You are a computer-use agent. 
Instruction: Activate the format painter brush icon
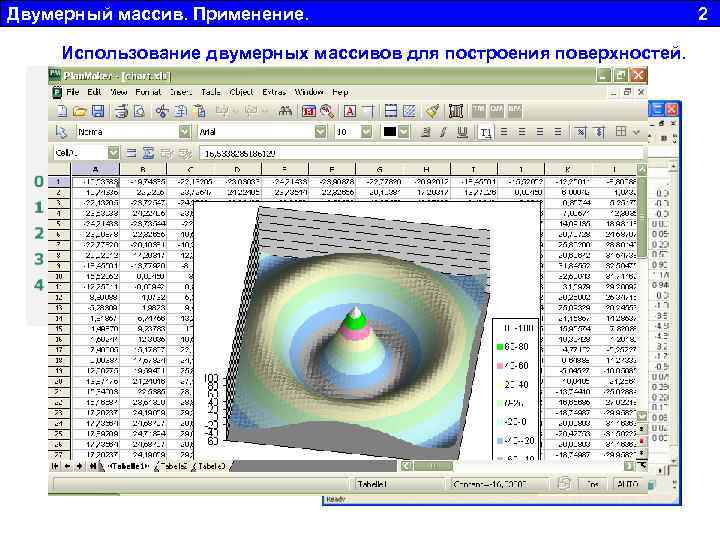432,111
